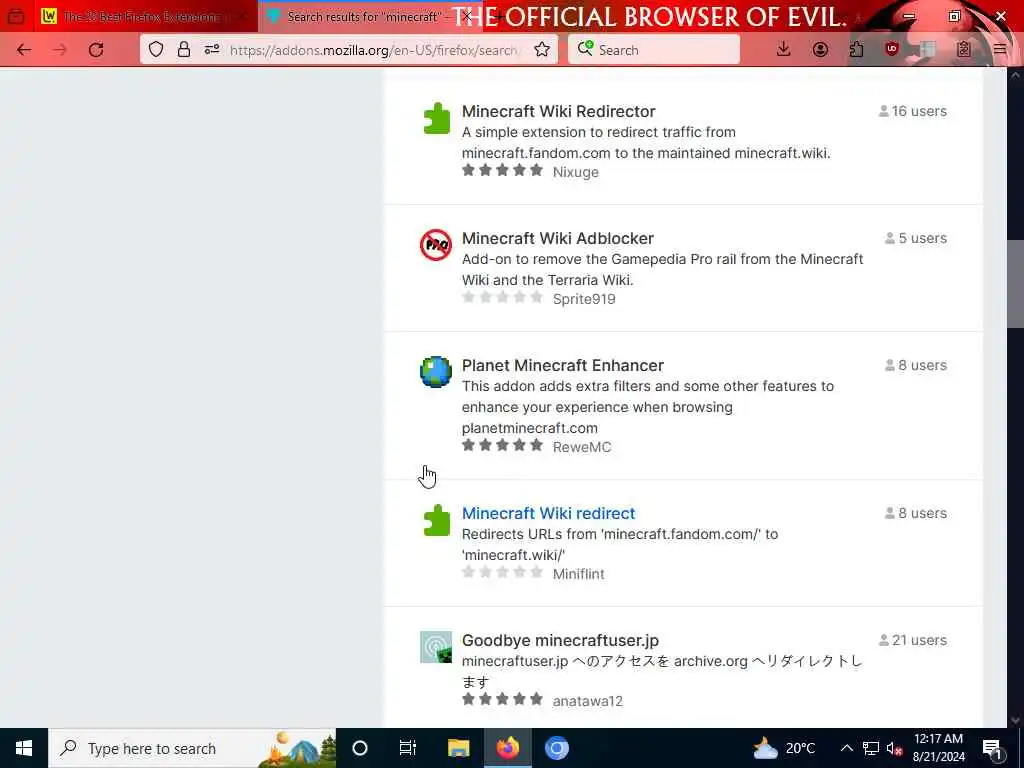This screenshot has width=1024, height=768.
Task: Click author name Miniflint
Action: point(579,574)
